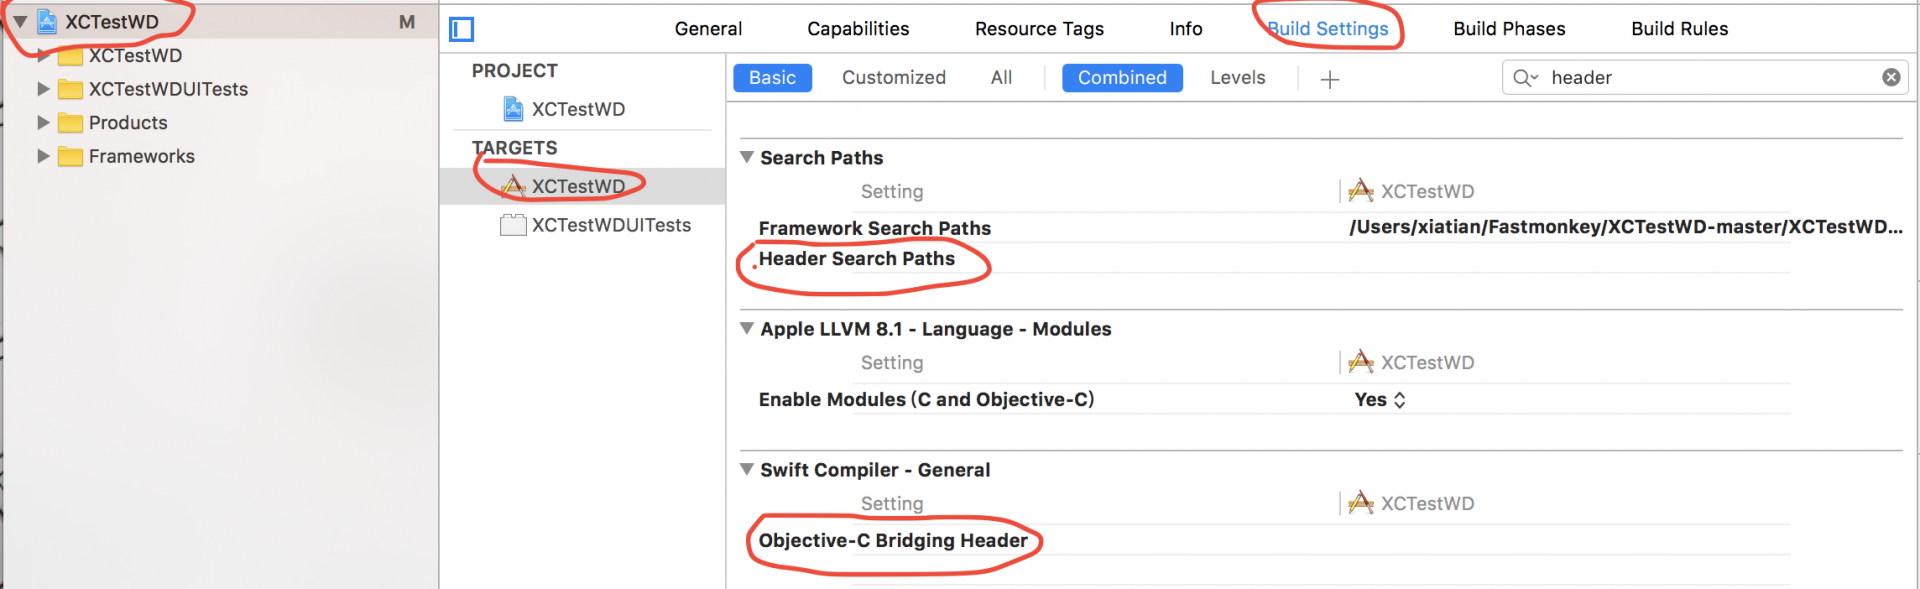
Task: Open the Enable Modules Yes dropdown
Action: (1380, 400)
